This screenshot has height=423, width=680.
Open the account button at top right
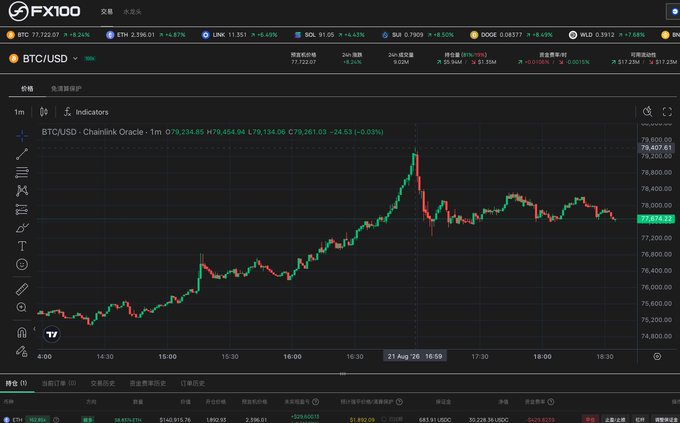[x=673, y=12]
